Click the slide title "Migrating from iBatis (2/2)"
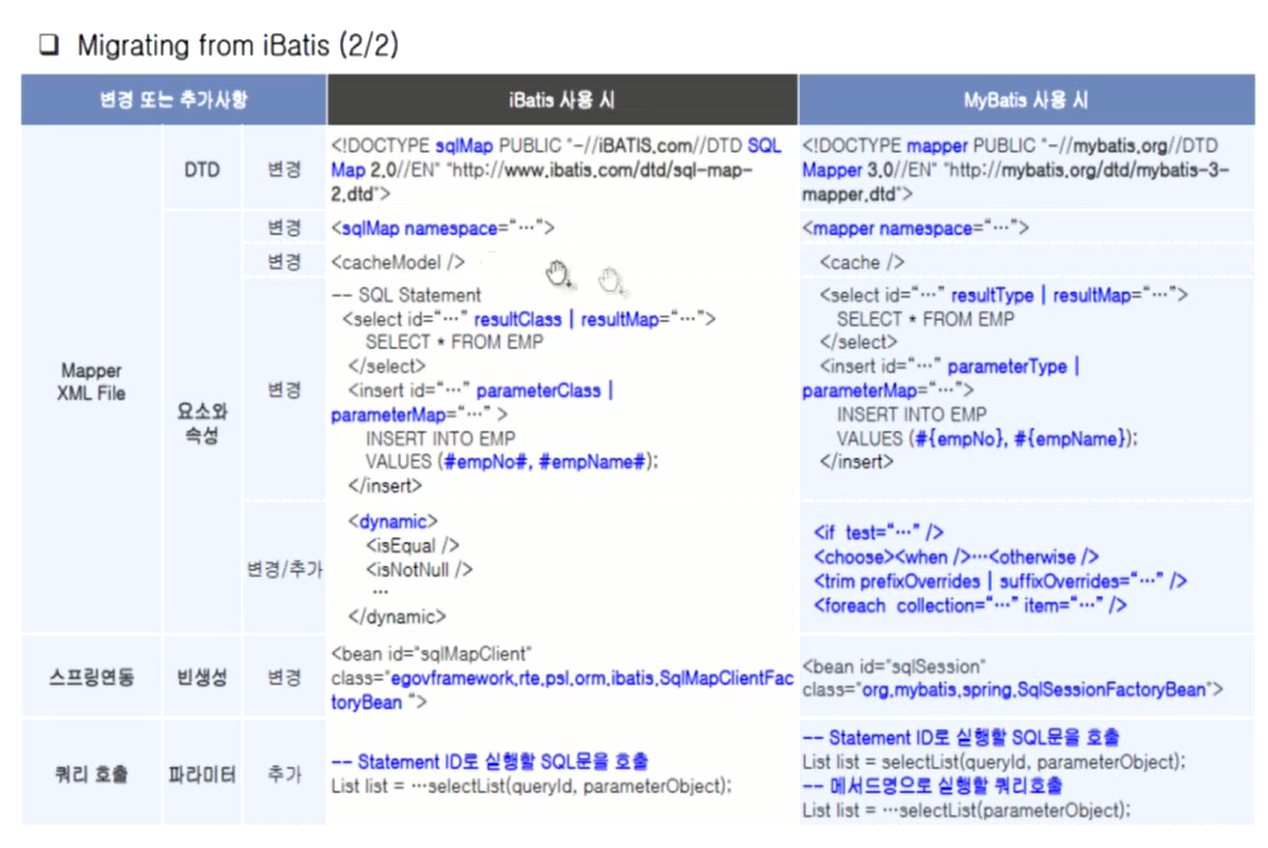Viewport: 1268px width, 848px height. pyautogui.click(x=238, y=45)
